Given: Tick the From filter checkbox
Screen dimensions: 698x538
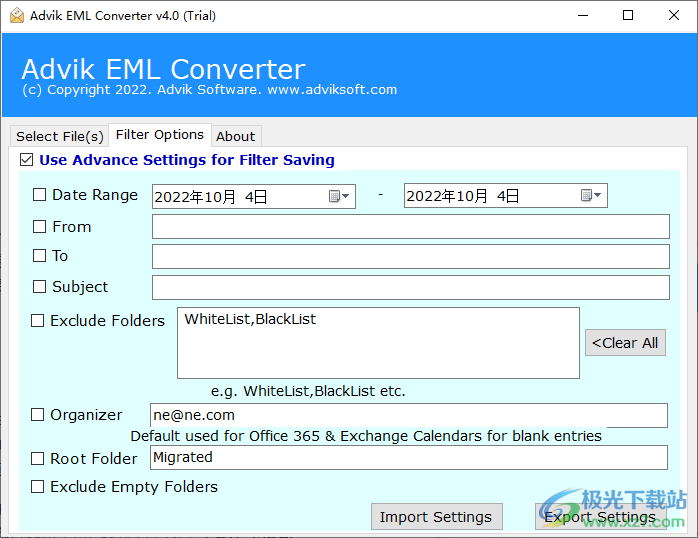Looking at the screenshot, I should (39, 227).
